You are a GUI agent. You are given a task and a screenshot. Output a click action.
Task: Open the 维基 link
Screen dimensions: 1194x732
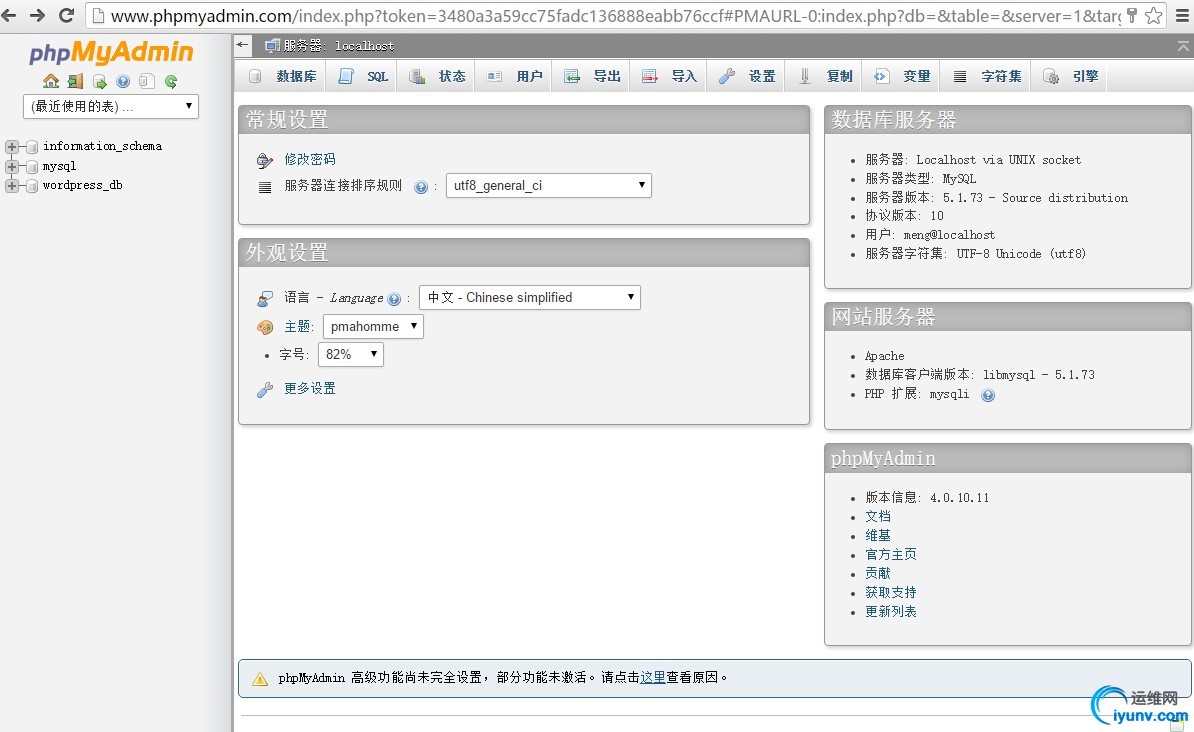(x=878, y=535)
